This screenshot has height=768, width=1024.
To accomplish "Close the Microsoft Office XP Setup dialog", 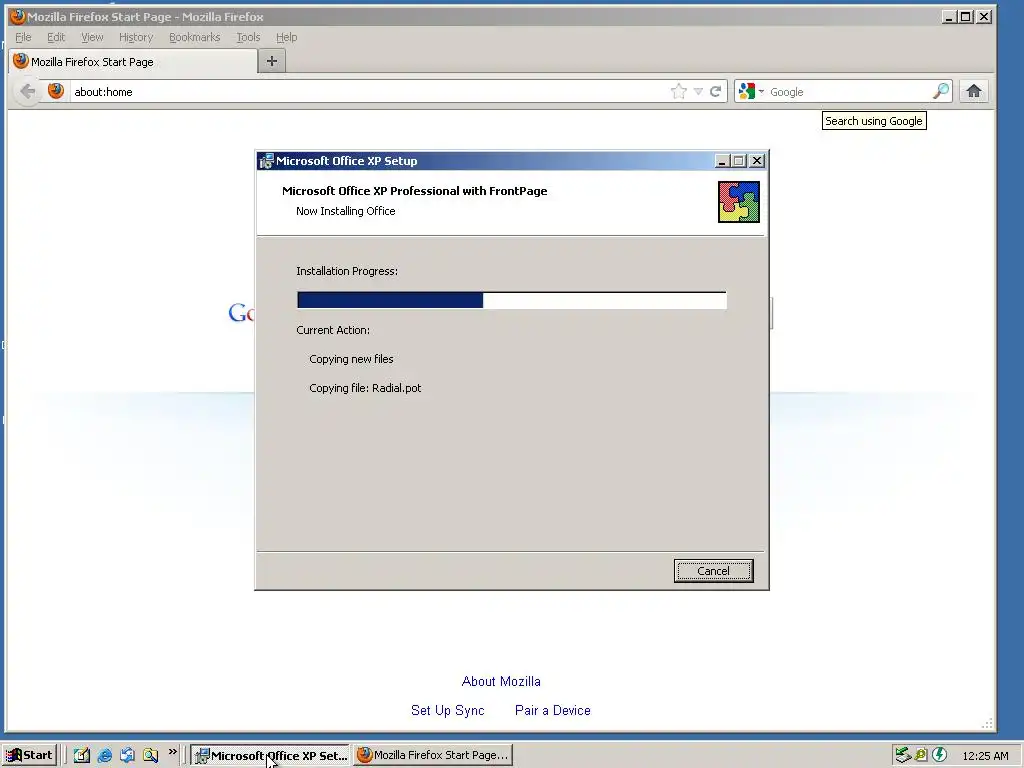I will 757,161.
